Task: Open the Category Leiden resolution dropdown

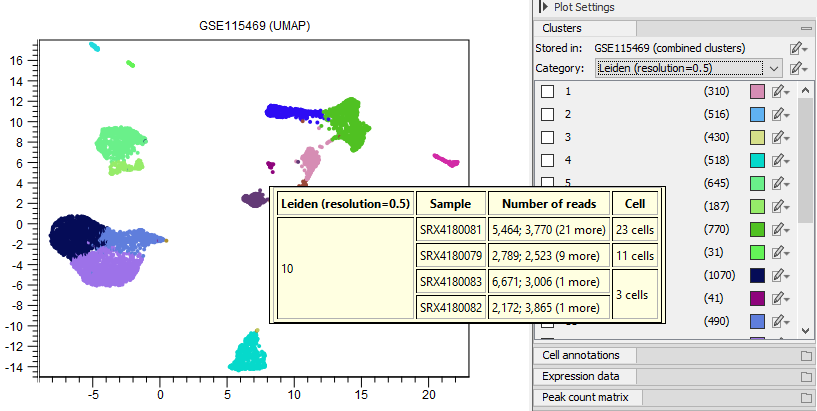Action: 688,68
